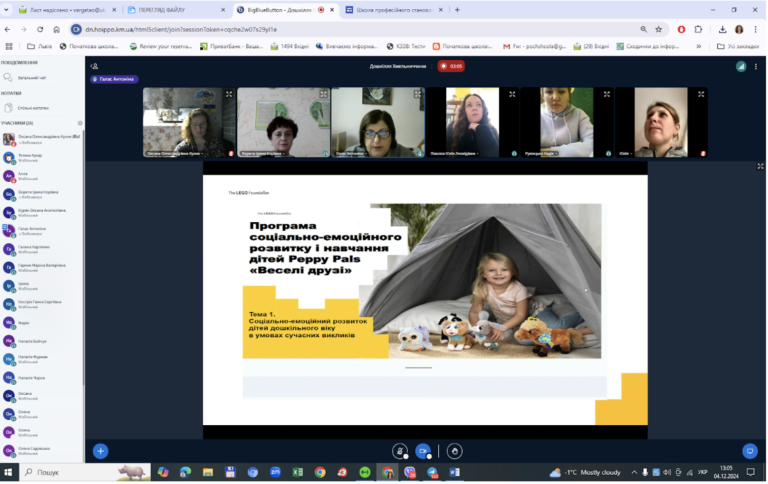Unmute microphone in bottom toolbar

coord(400,451)
